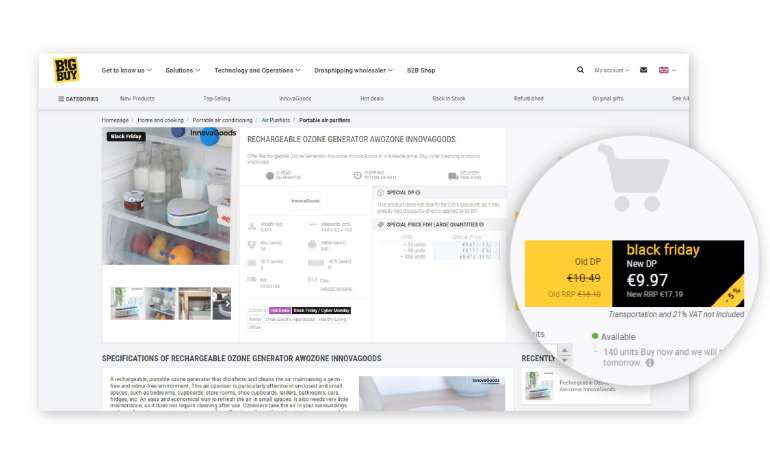Open the language flag selector
Viewport: 770px width, 463px height.
pyautogui.click(x=666, y=71)
